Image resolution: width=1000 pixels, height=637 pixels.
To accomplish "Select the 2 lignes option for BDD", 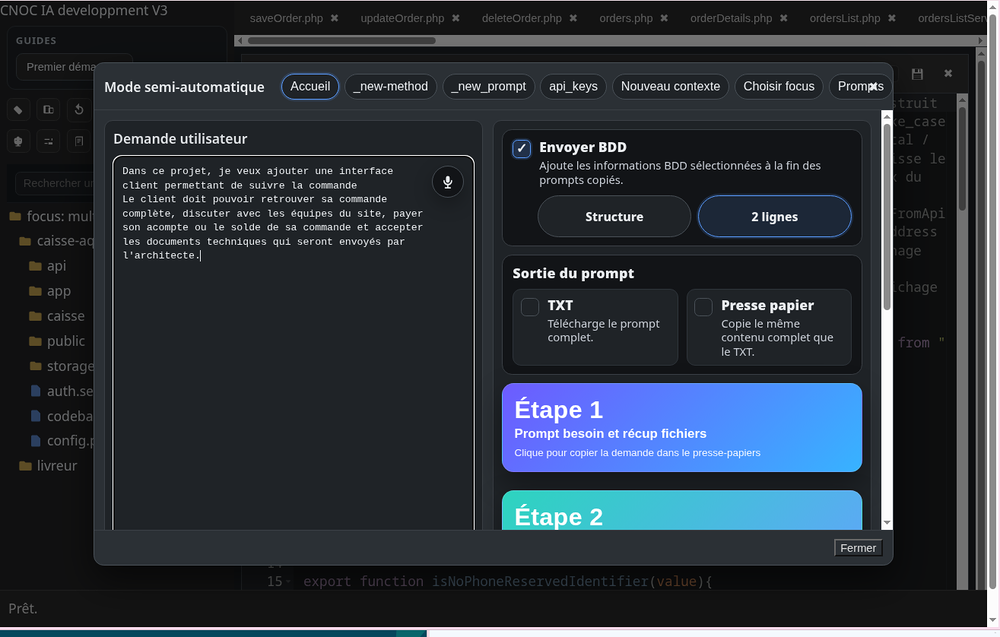I will 775,217.
